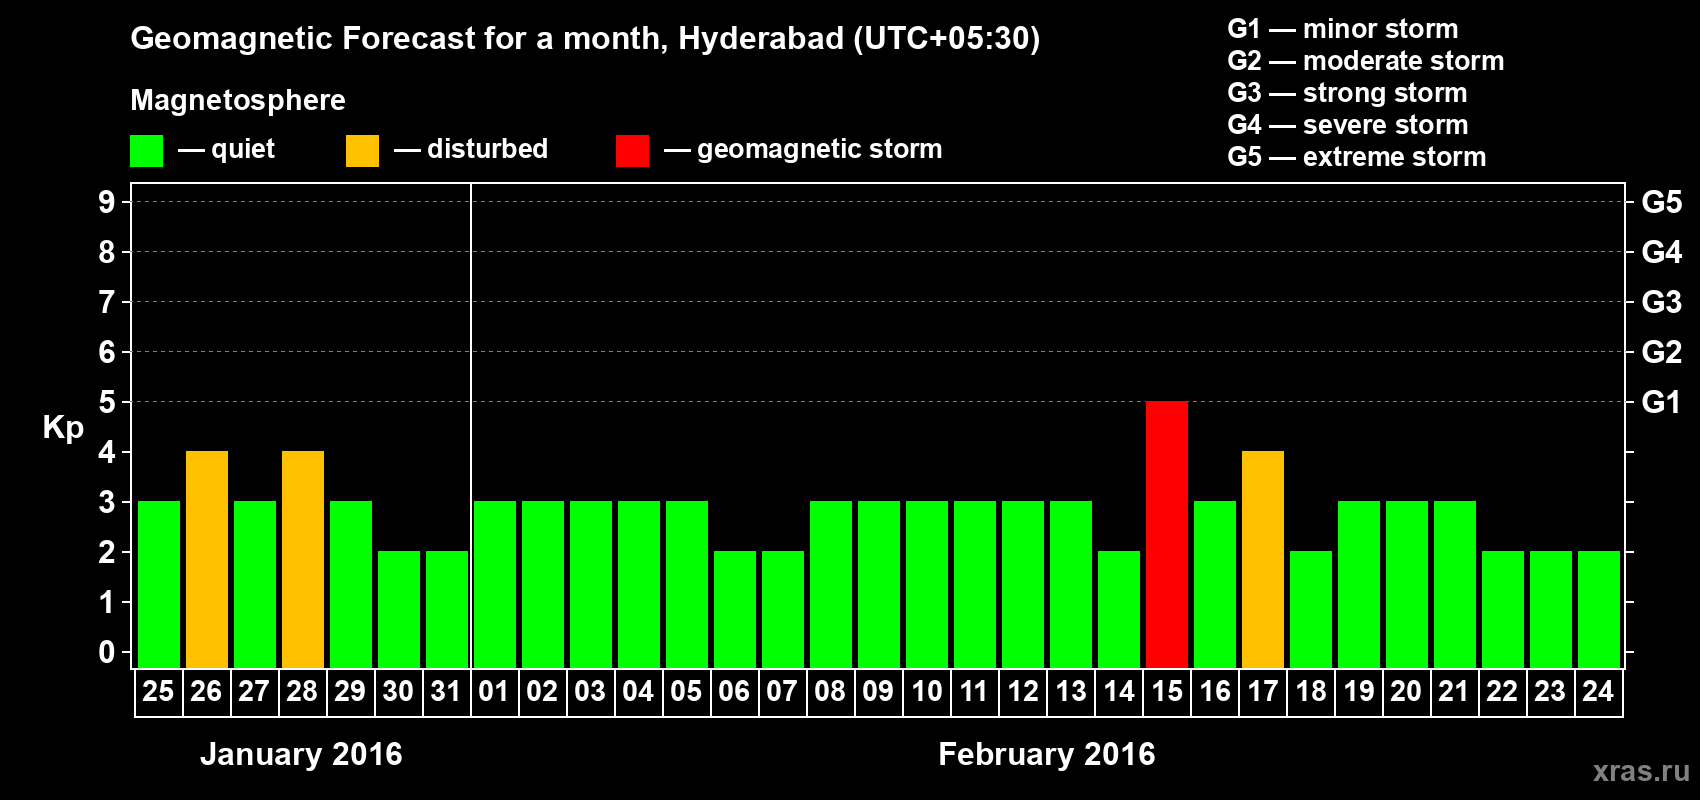Click the green bar for February 24

pyautogui.click(x=1599, y=610)
